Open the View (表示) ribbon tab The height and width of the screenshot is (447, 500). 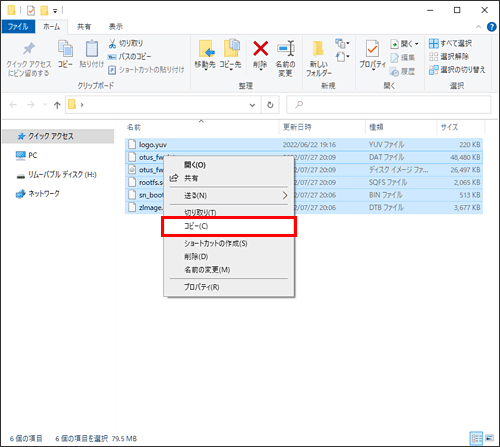click(116, 27)
